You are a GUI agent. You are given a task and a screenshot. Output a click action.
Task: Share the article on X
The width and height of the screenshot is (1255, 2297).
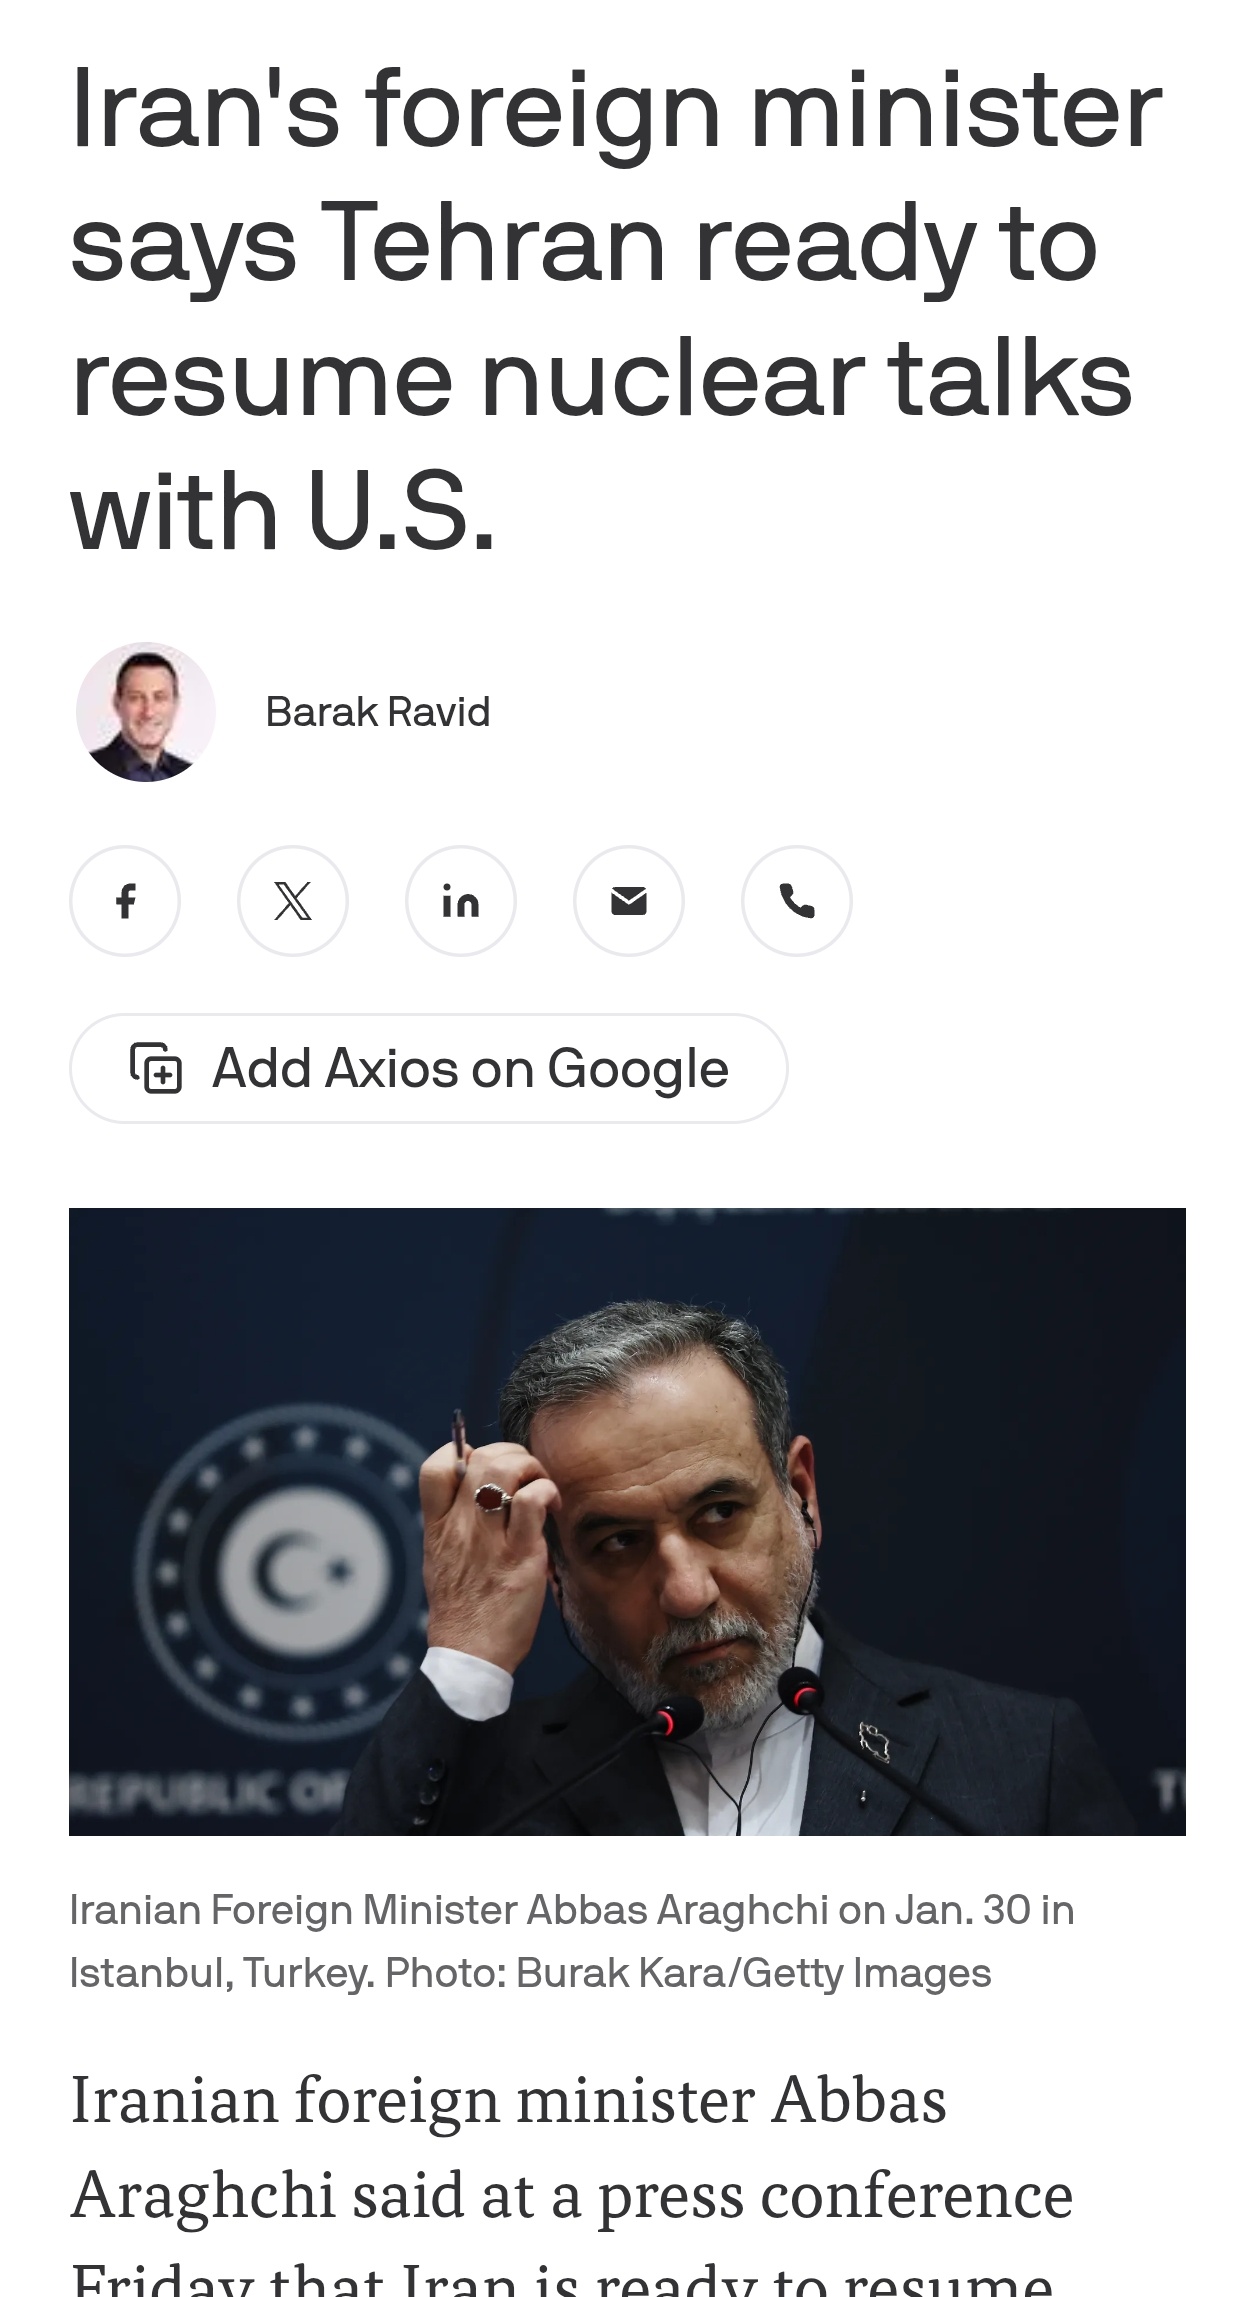point(293,901)
